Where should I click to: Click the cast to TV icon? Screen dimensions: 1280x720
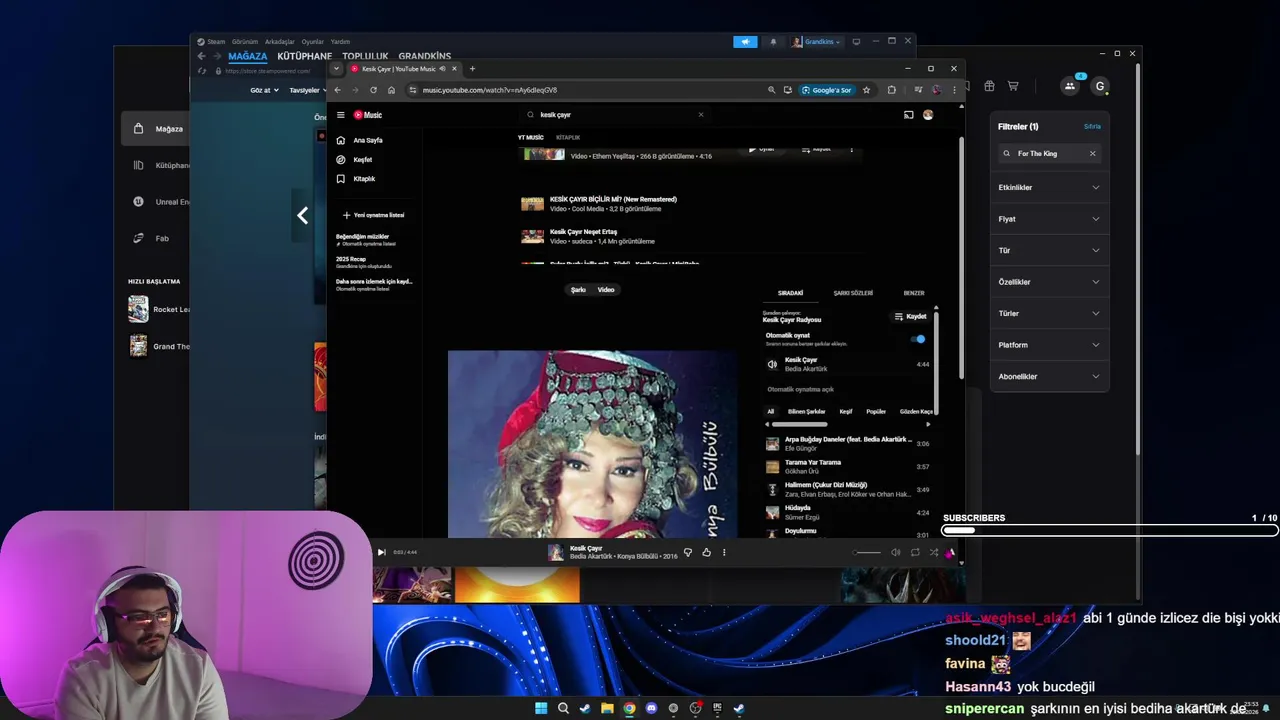(x=908, y=115)
